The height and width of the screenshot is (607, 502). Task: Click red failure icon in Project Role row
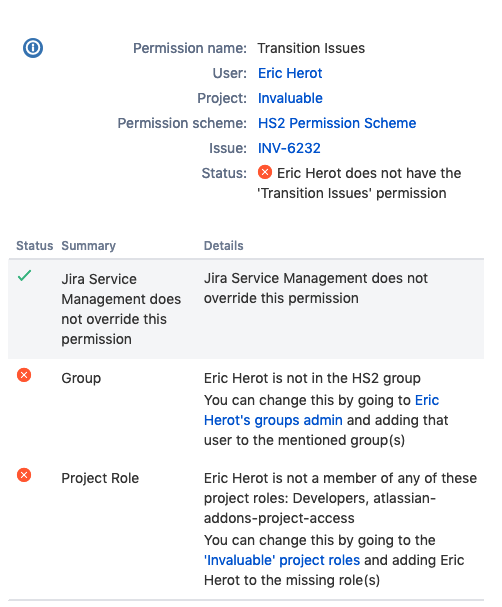24,475
